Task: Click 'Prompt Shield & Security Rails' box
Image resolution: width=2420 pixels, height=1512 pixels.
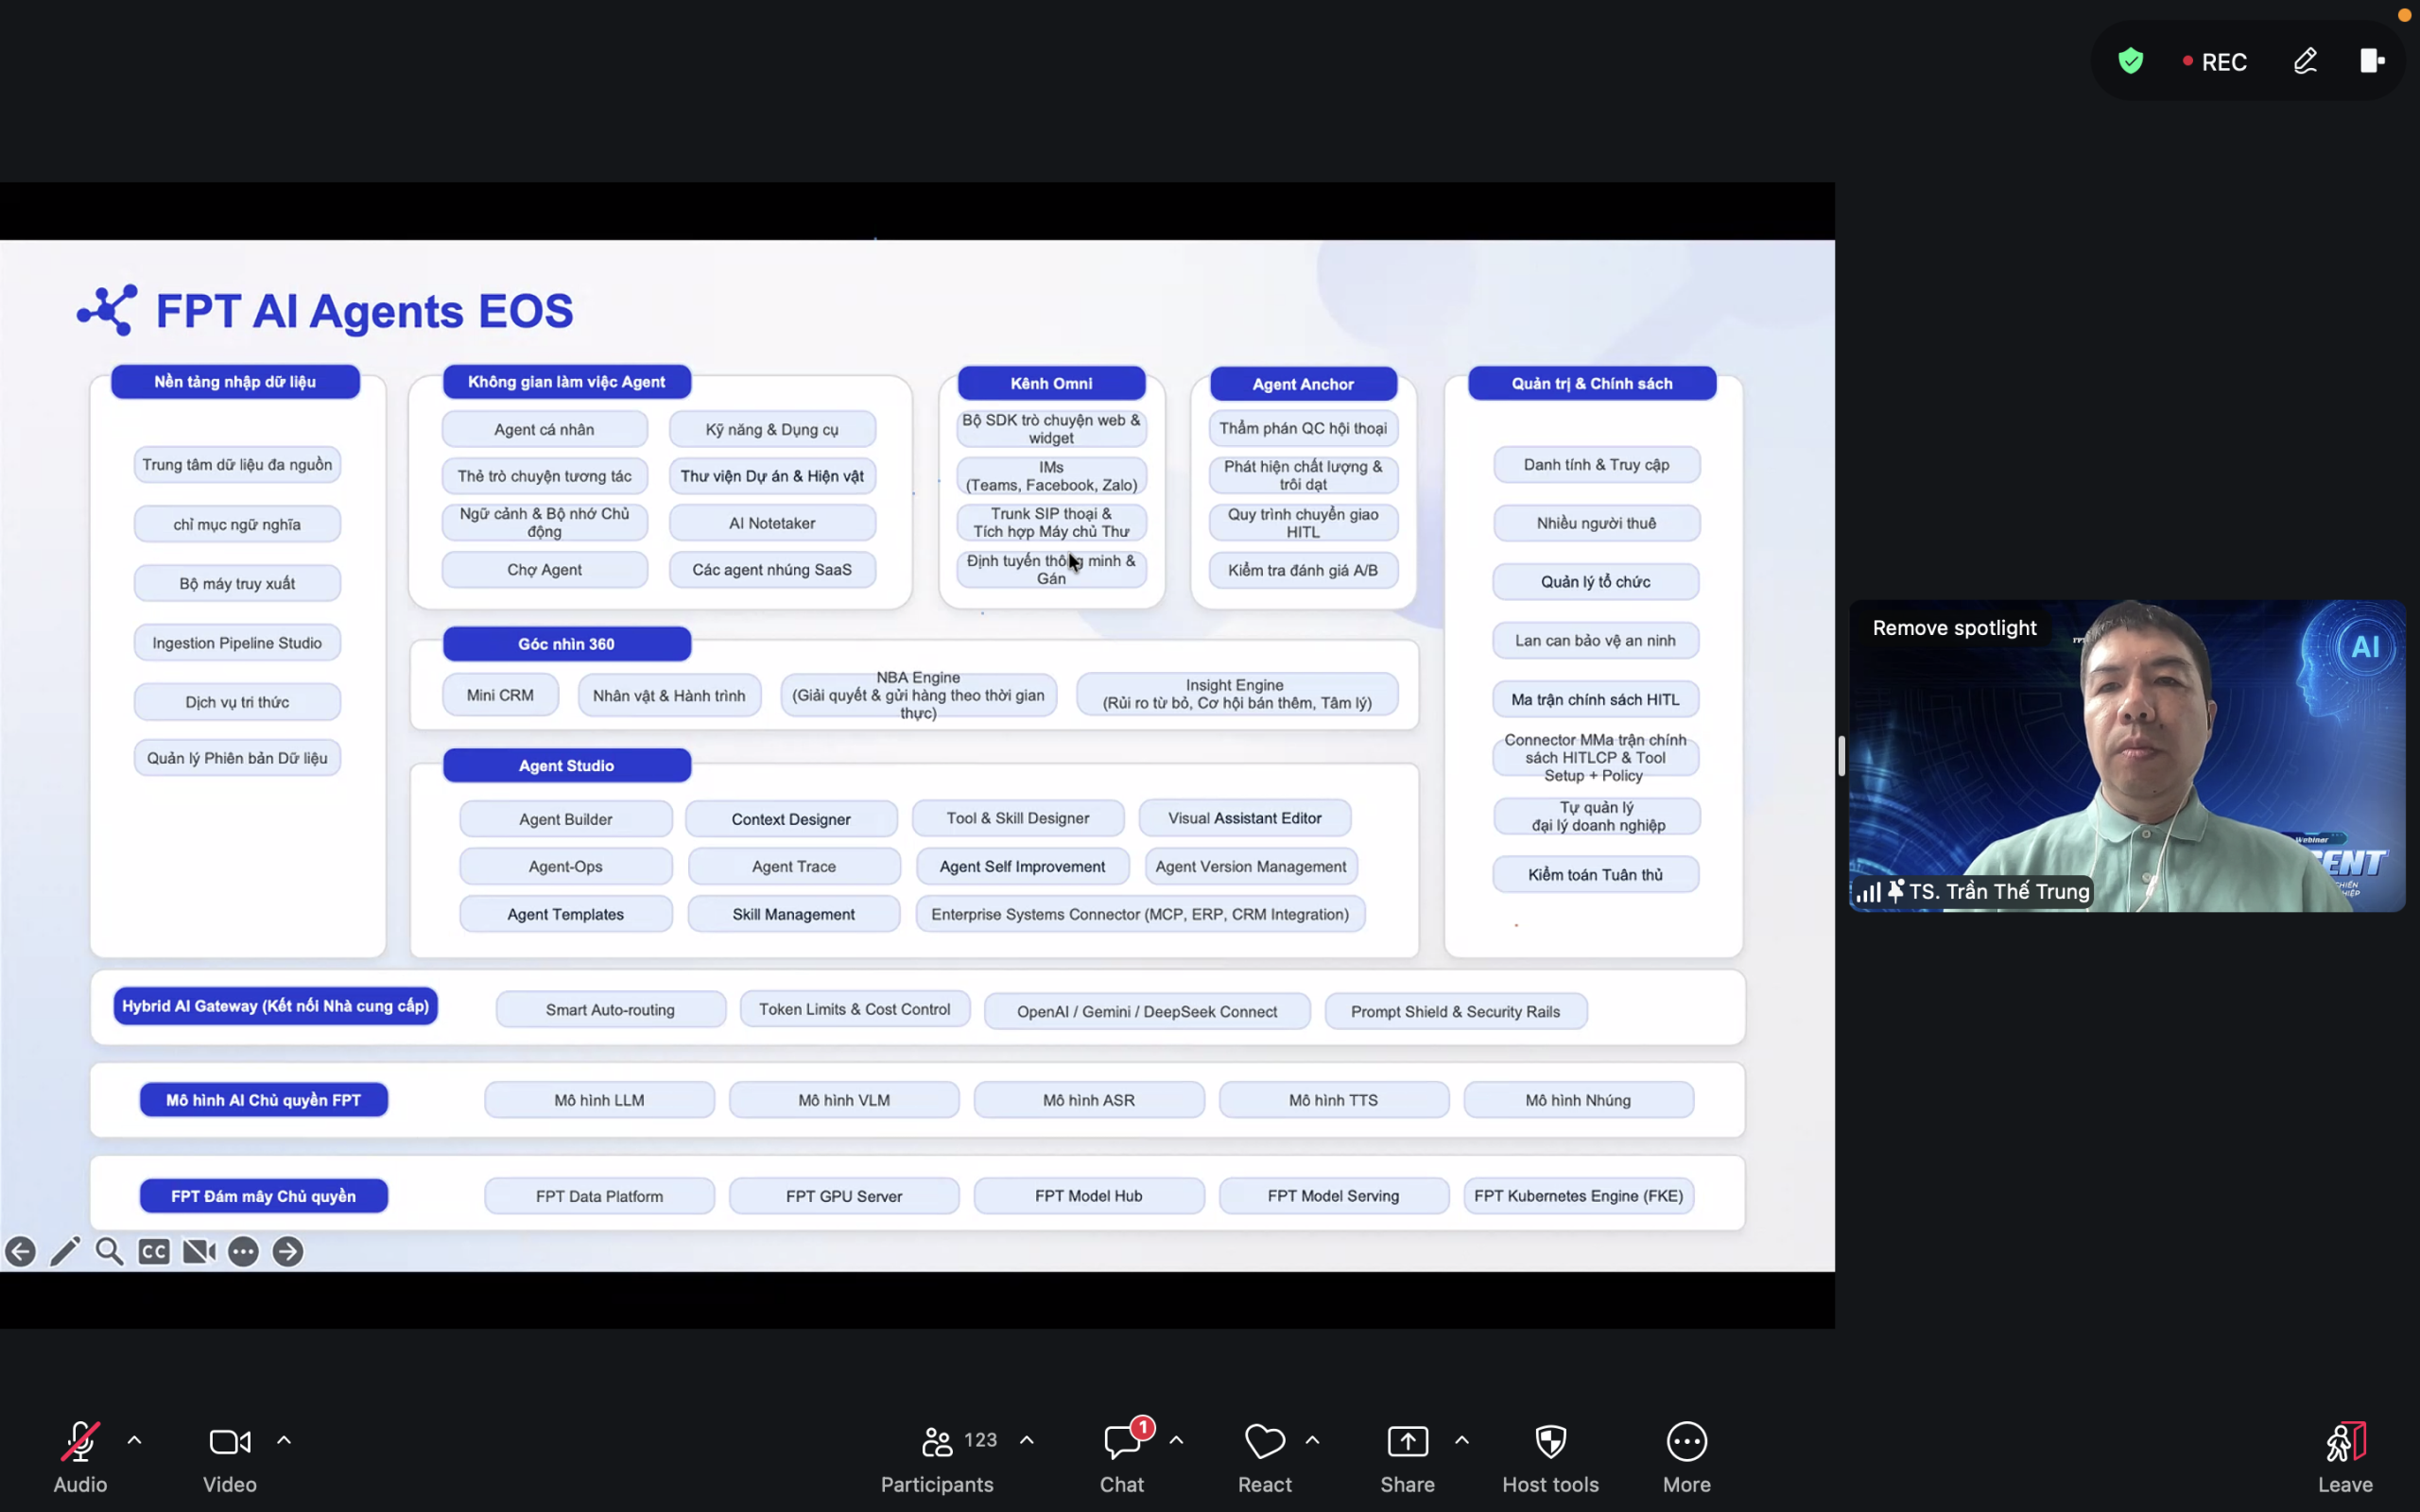Action: coord(1455,1011)
